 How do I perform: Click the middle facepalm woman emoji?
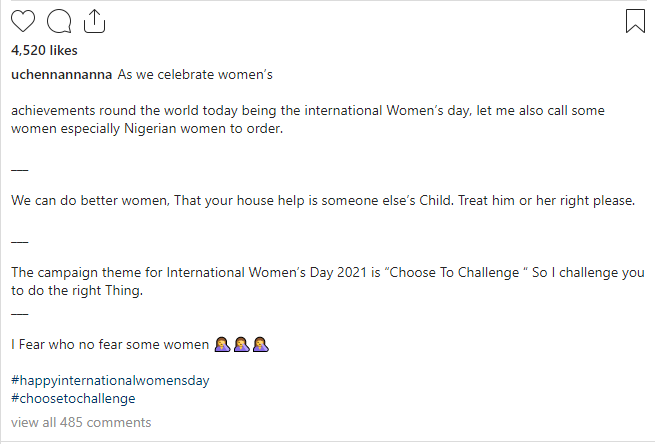pos(241,345)
